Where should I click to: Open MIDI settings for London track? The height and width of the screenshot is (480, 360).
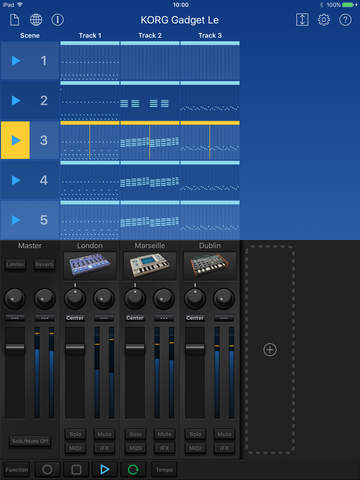coord(75,448)
